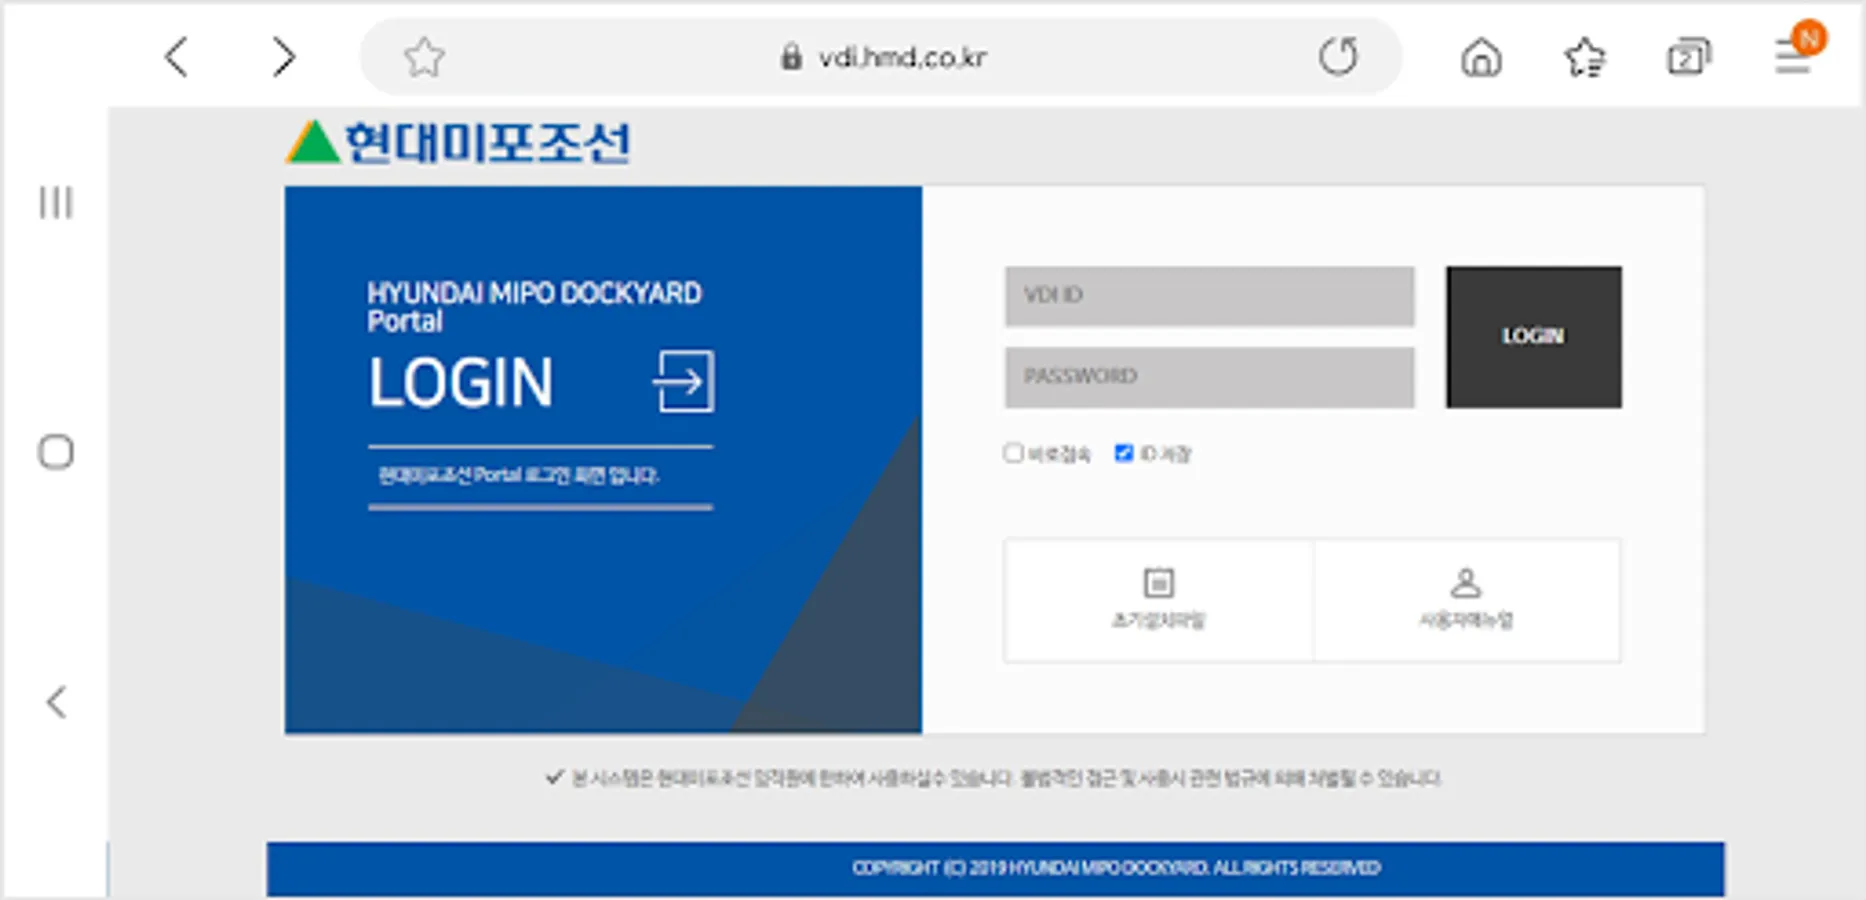Open the saved bookmarks list icon
The image size is (1866, 900).
click(1585, 57)
